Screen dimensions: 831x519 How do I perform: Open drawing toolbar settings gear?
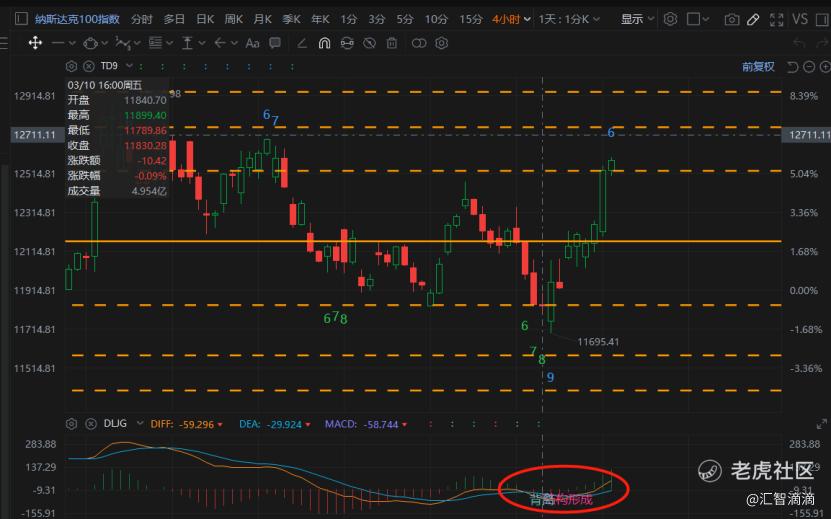pos(441,43)
